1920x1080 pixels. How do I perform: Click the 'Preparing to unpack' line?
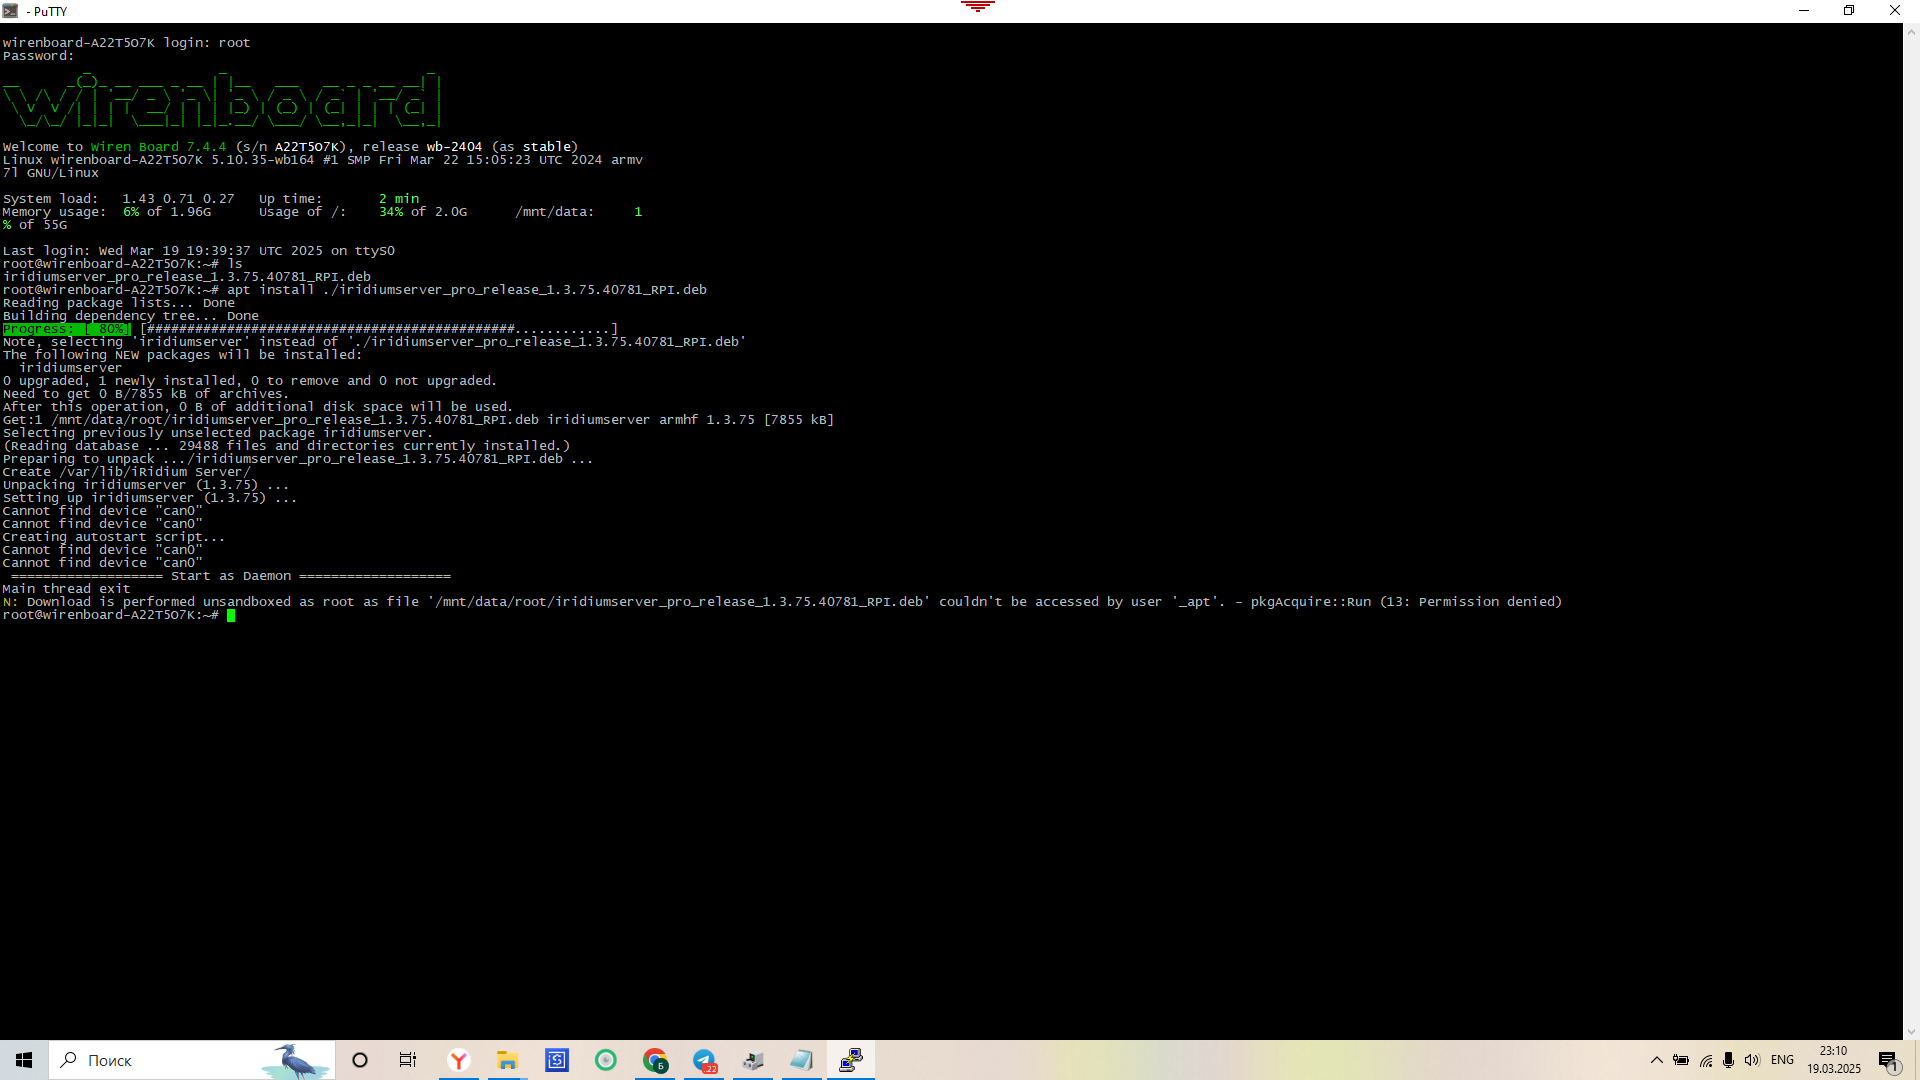click(x=297, y=459)
